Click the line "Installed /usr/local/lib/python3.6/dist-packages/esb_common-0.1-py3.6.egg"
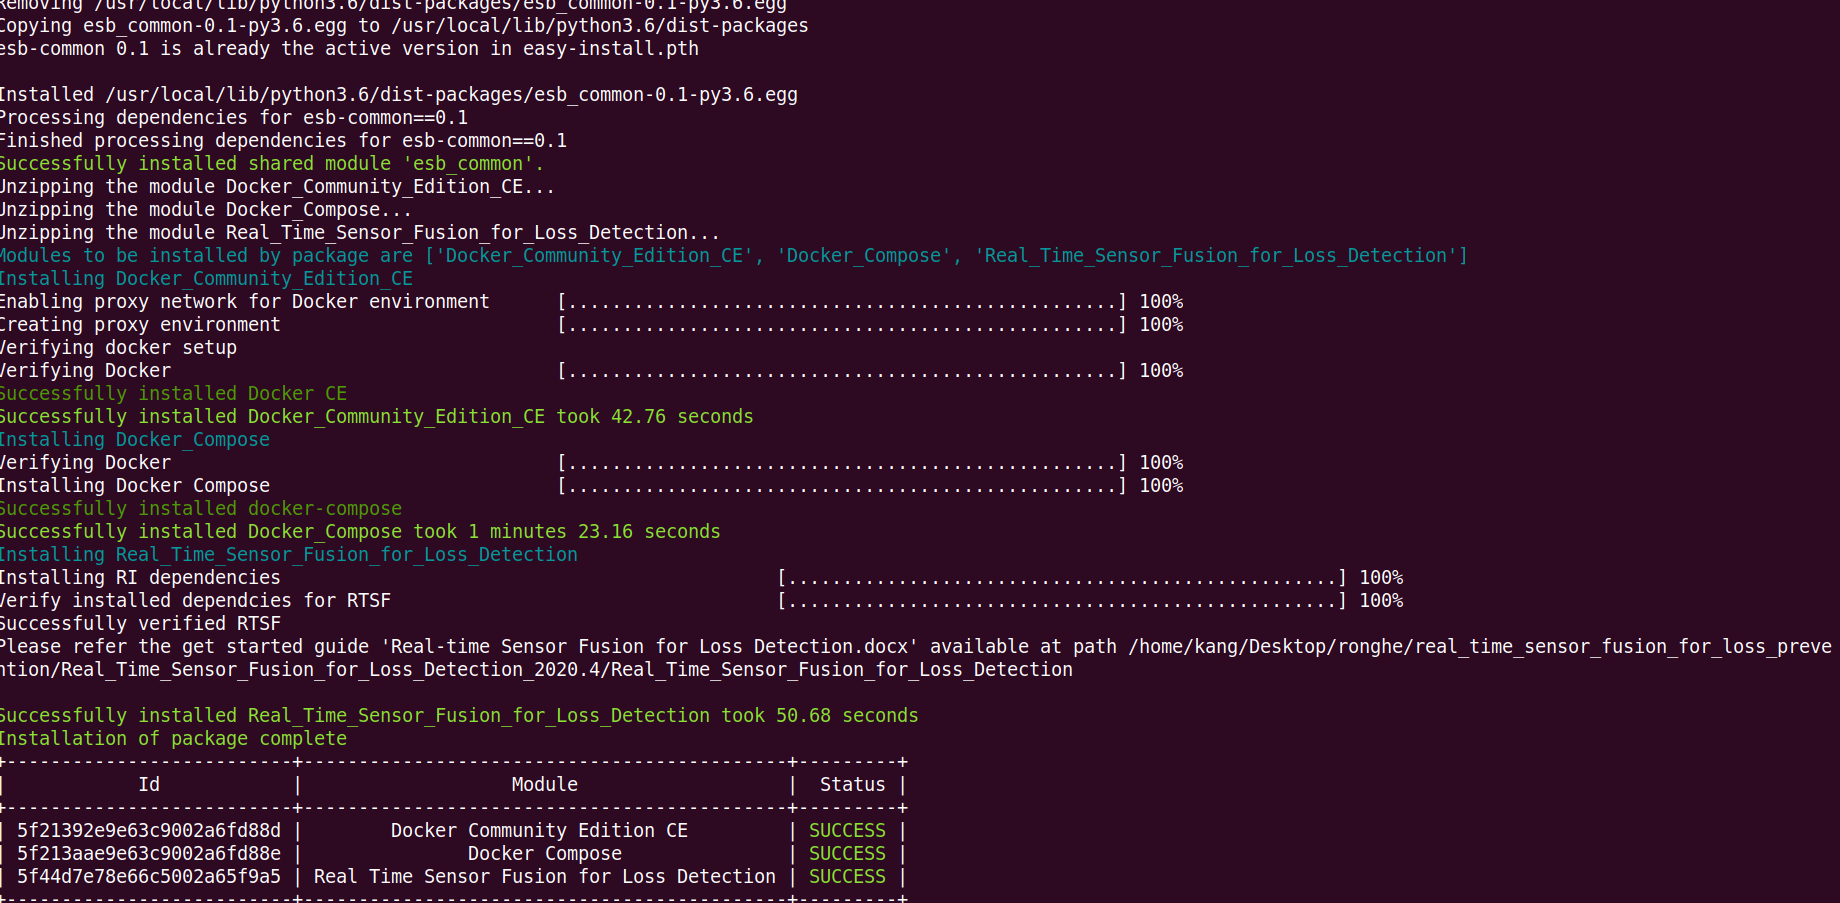1840x903 pixels. (x=399, y=95)
